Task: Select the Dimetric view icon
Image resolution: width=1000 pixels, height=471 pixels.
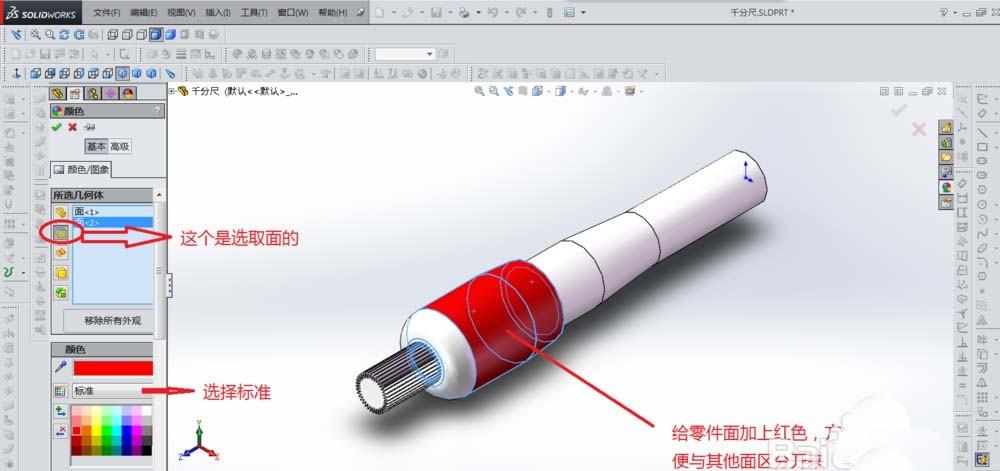Action: tap(152, 73)
